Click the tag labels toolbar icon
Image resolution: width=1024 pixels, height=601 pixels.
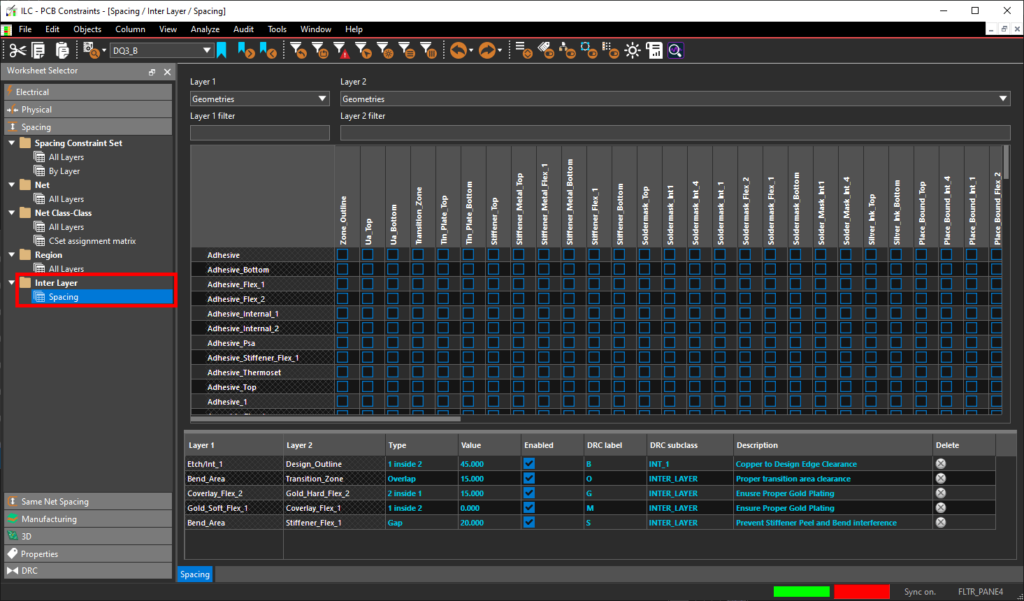tap(545, 50)
